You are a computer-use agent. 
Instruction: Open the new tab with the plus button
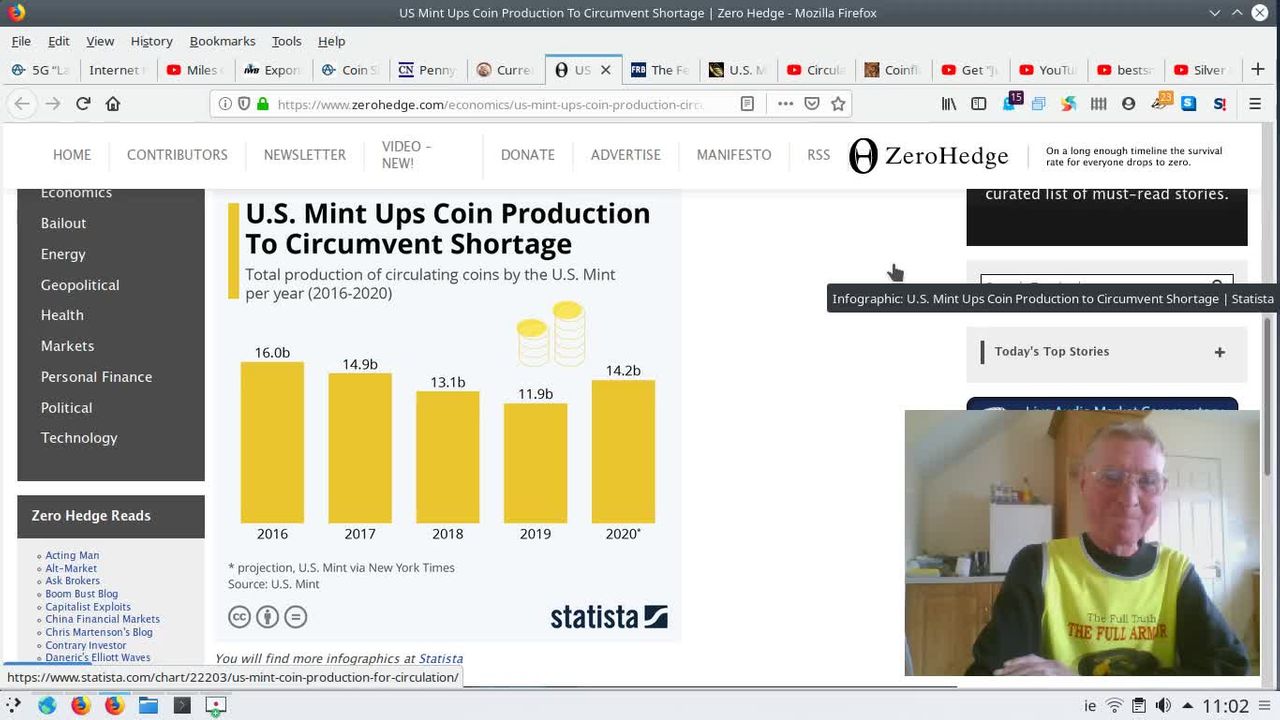1257,70
